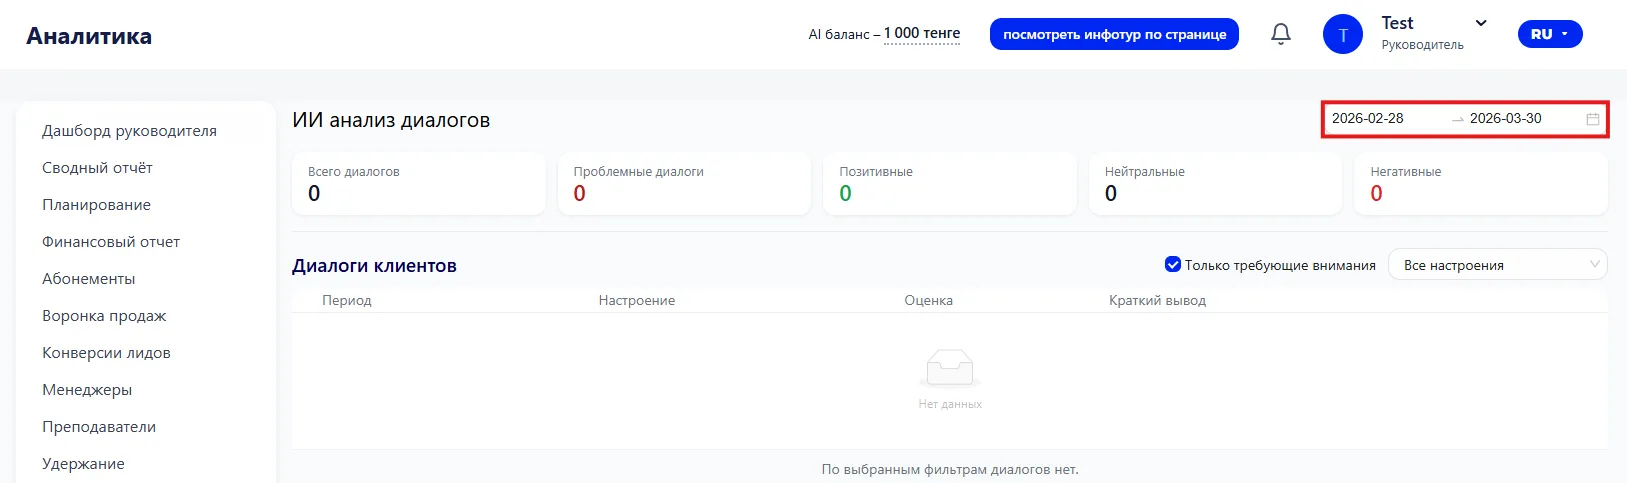Click the calendar icon in date range
This screenshot has height=483, width=1627.
1592,119
